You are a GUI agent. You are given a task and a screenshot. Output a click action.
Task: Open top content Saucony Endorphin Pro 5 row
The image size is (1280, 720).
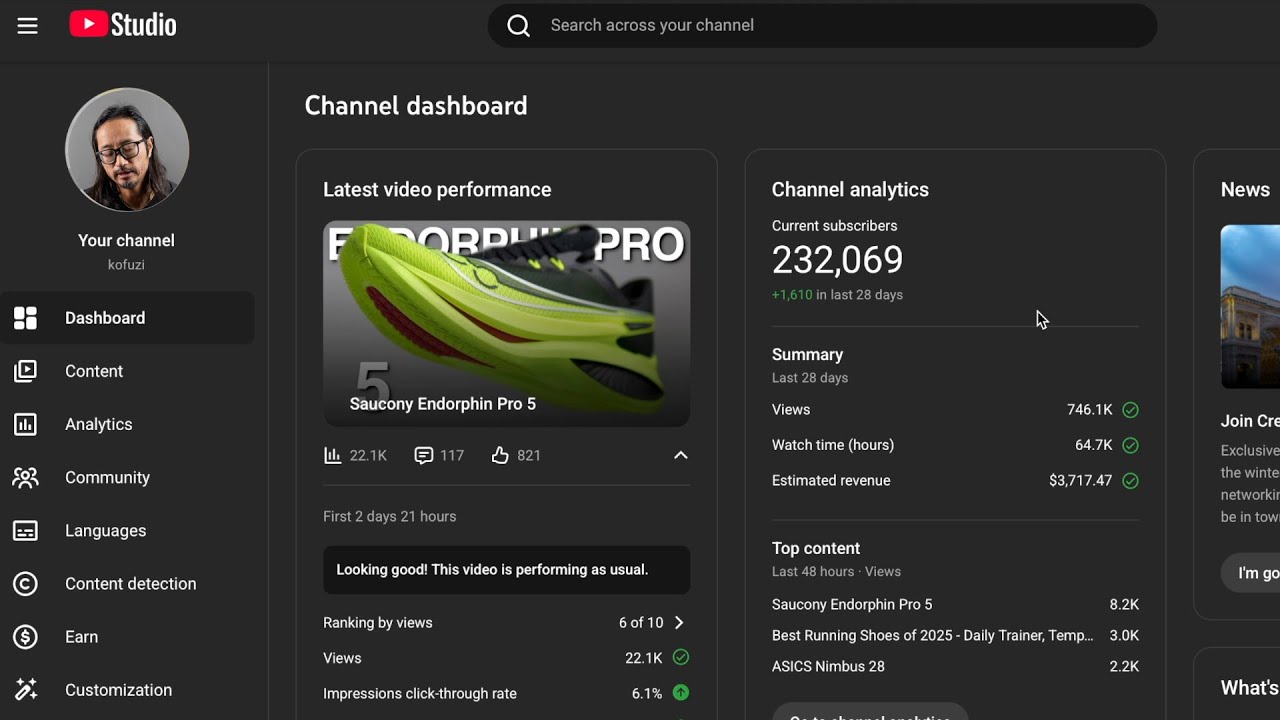tap(955, 605)
